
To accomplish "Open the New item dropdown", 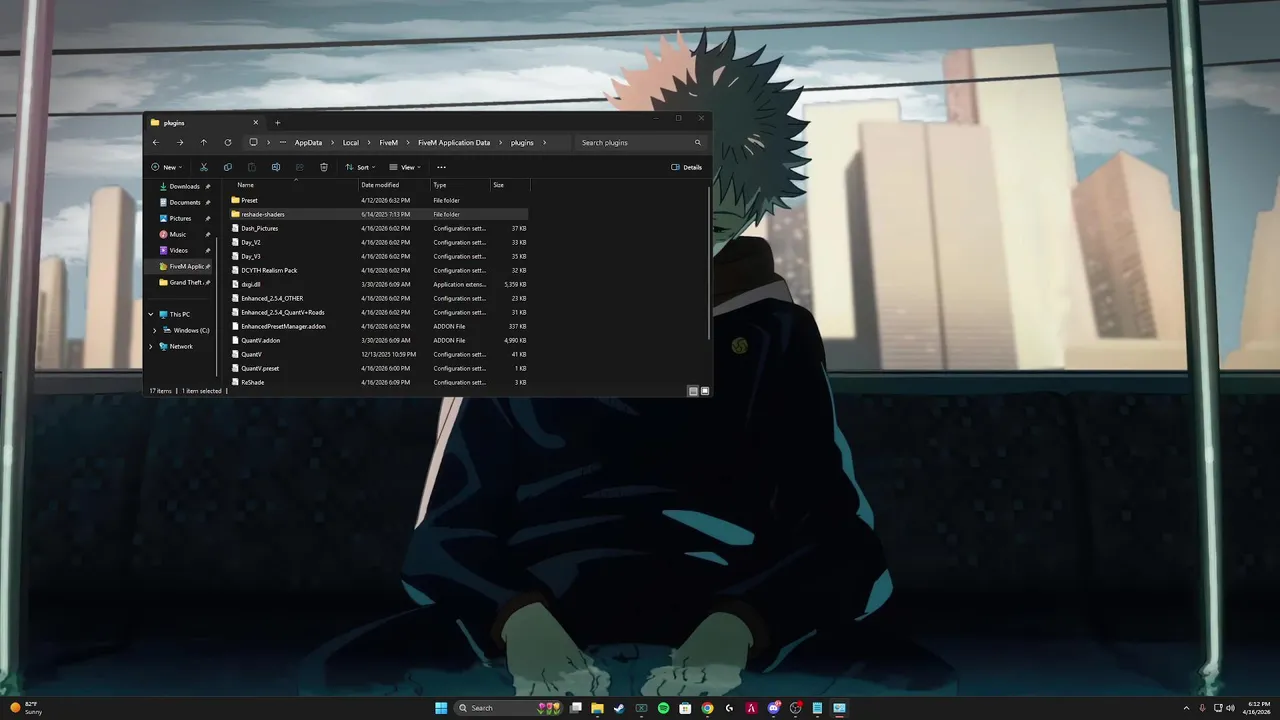I will 166,167.
